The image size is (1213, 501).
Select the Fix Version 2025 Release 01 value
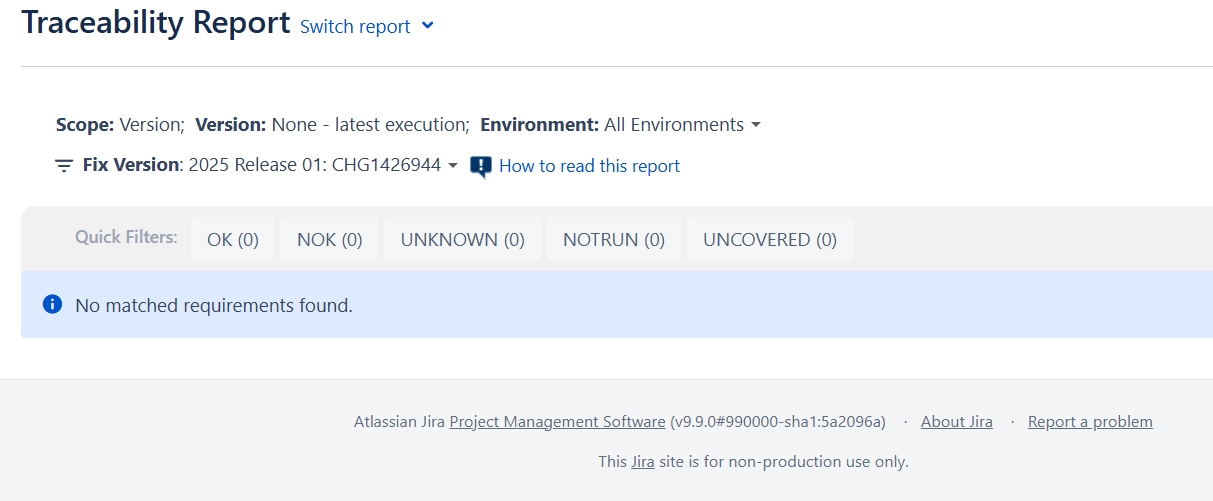(314, 166)
